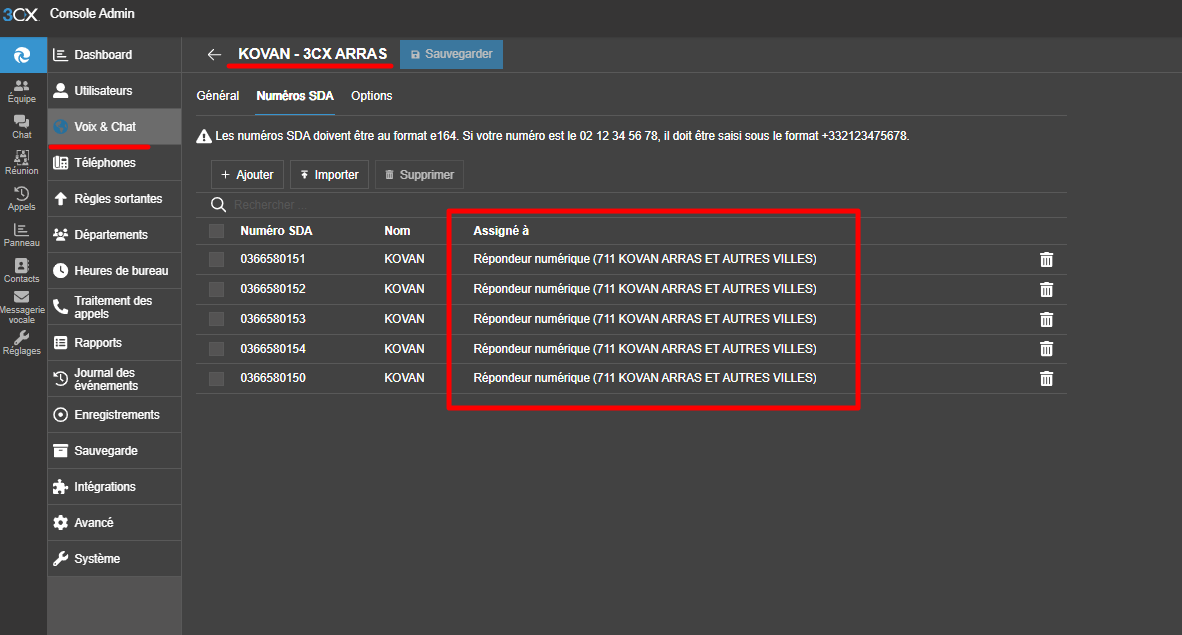Viewport: 1182px width, 635px height.
Task: Tick checkbox for number 0366580153
Action: (x=216, y=319)
